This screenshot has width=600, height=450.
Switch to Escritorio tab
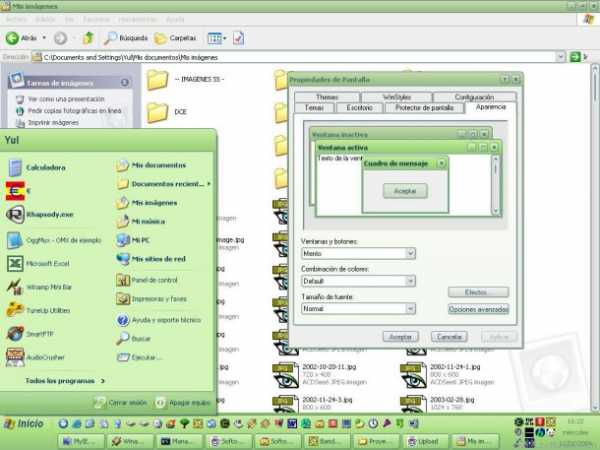[359, 108]
